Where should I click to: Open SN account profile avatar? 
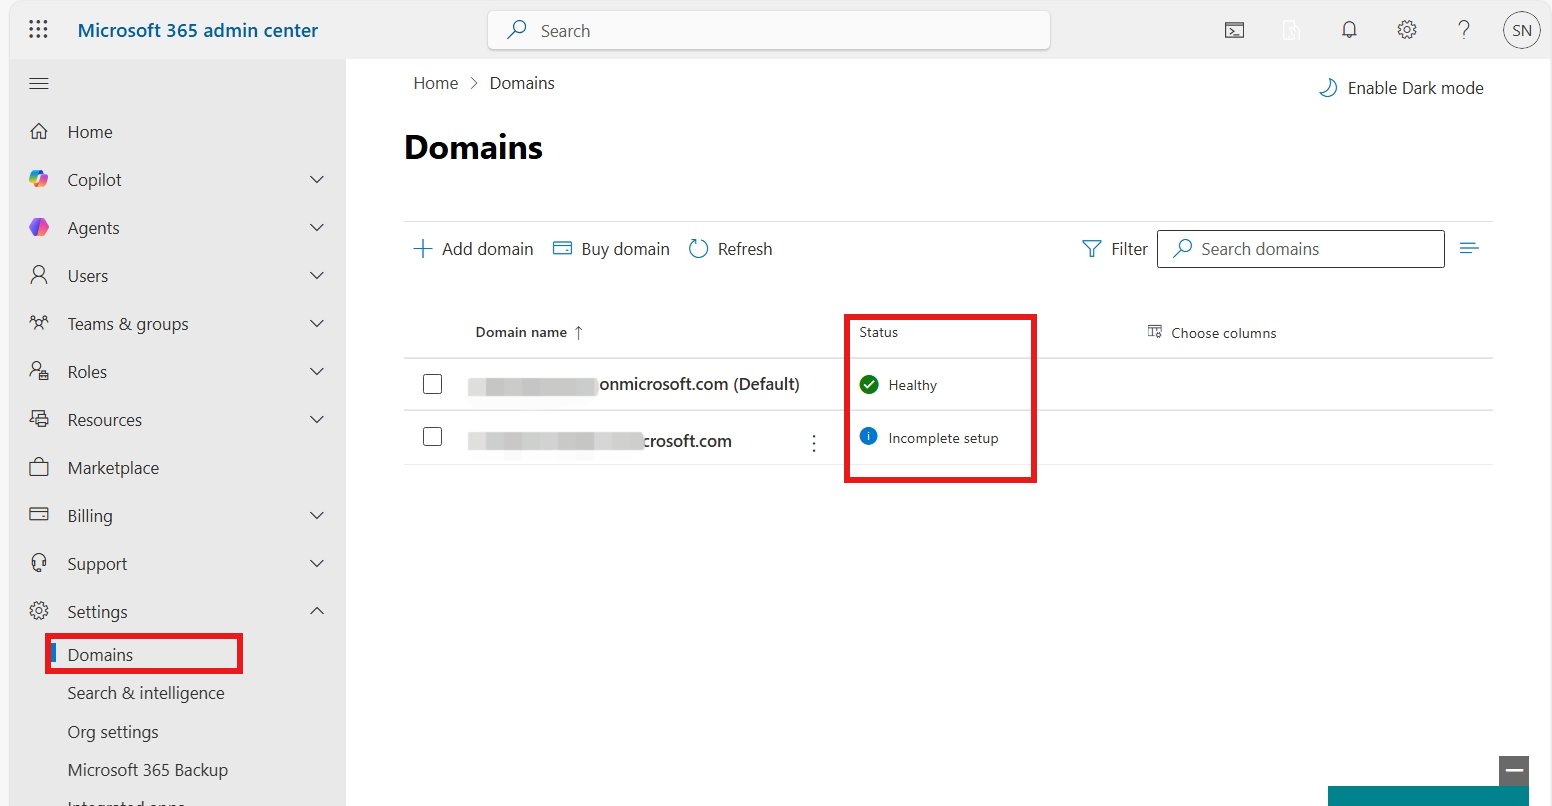pyautogui.click(x=1522, y=30)
